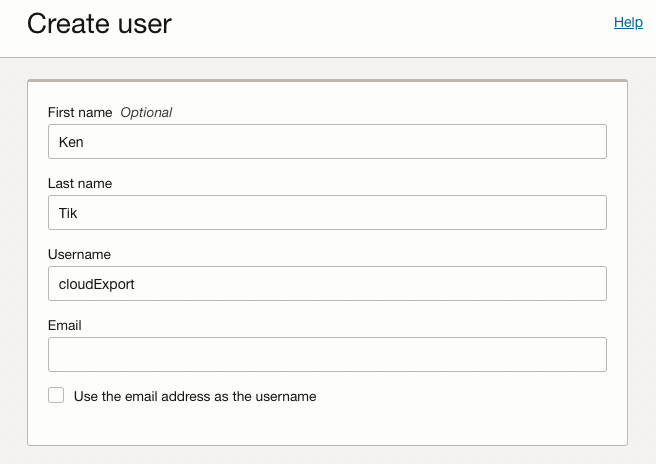
Task: Place cursor on the word 'Ken'
Action: pyautogui.click(x=71, y=142)
